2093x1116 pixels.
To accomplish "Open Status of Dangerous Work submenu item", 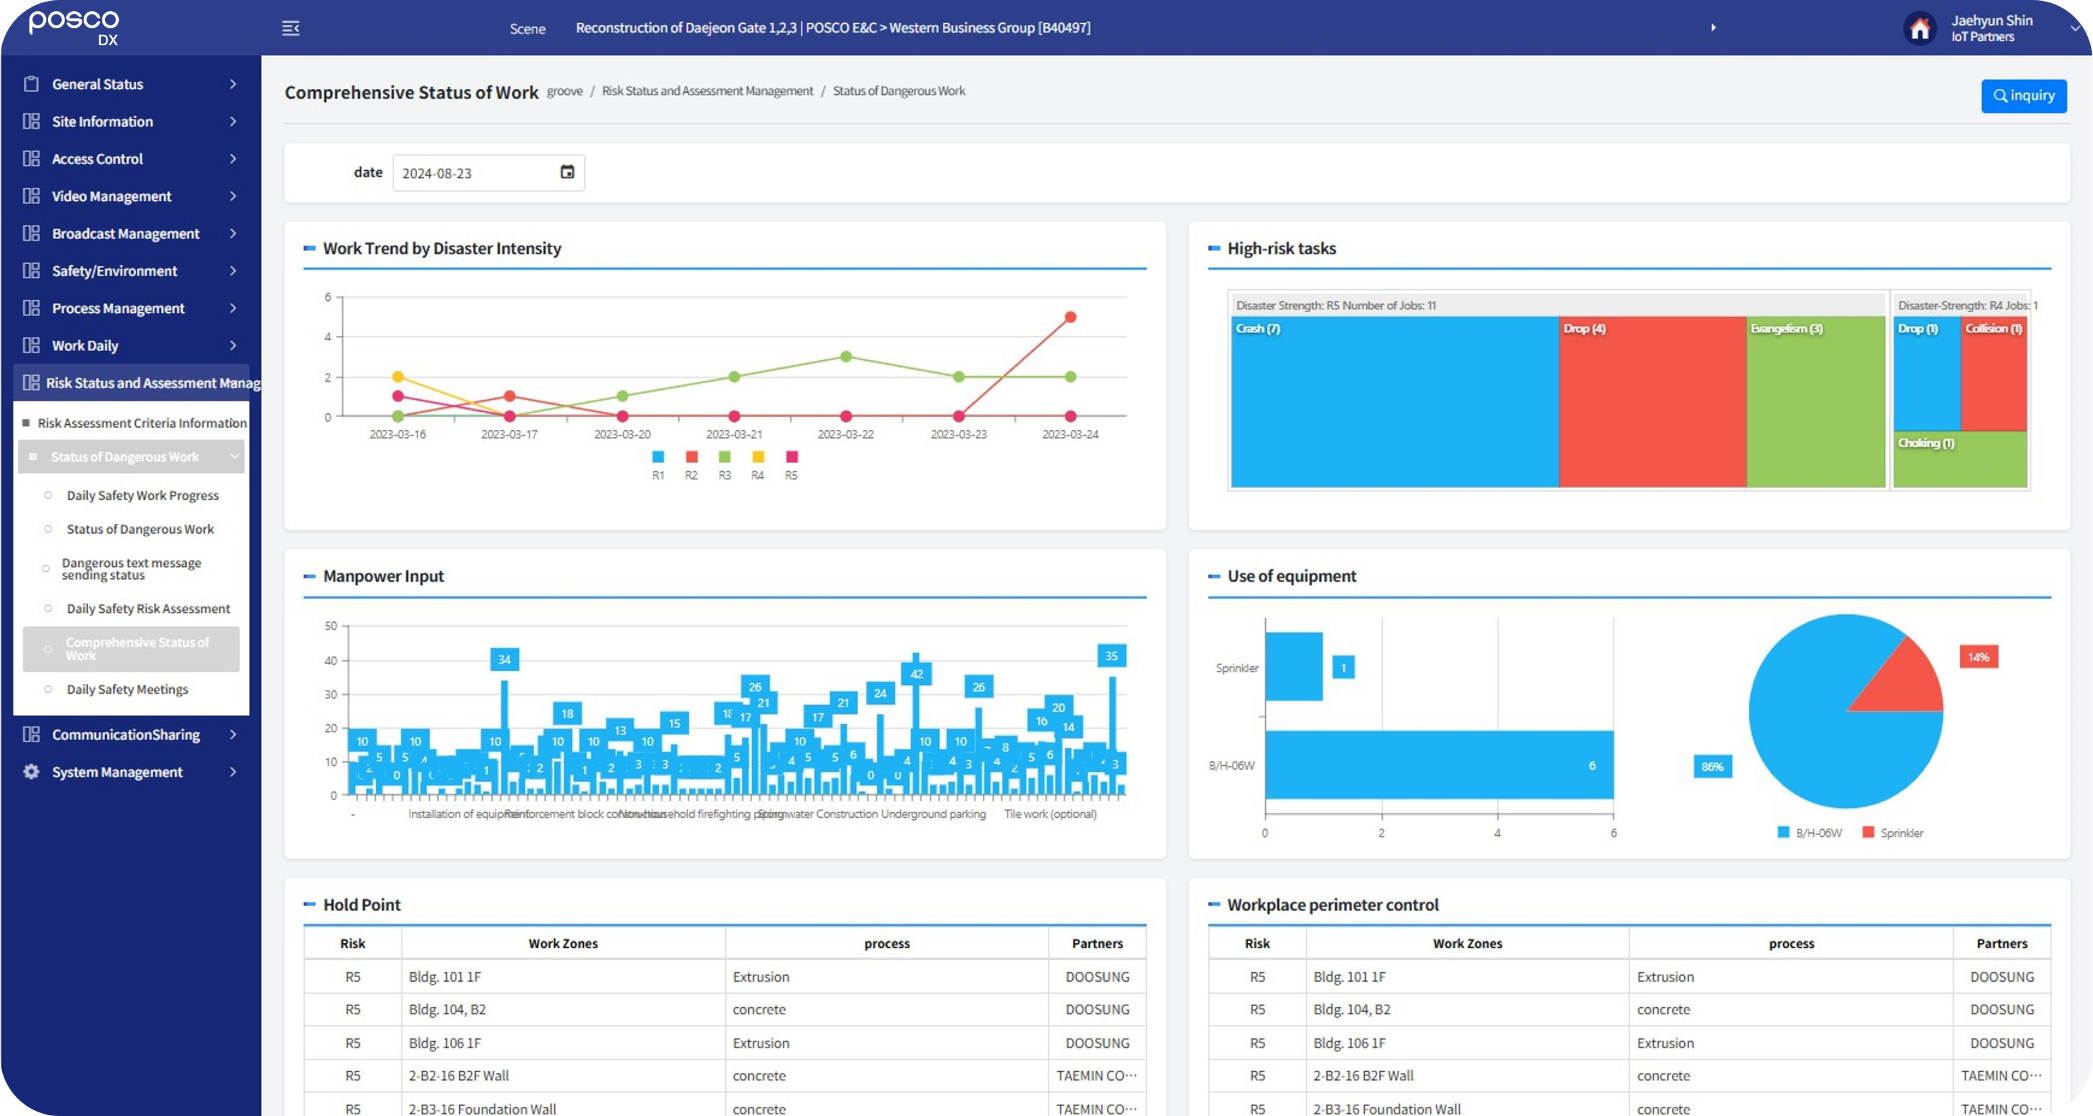I will [x=140, y=529].
